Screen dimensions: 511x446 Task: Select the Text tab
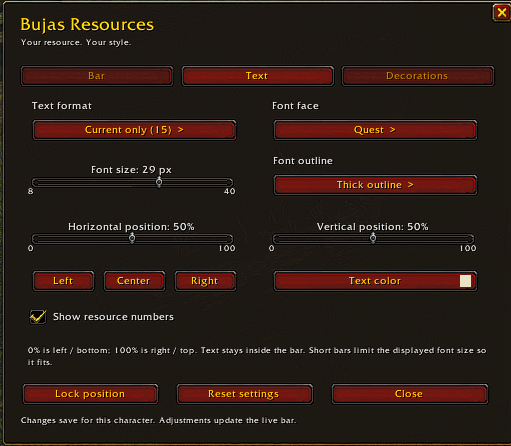coord(257,76)
